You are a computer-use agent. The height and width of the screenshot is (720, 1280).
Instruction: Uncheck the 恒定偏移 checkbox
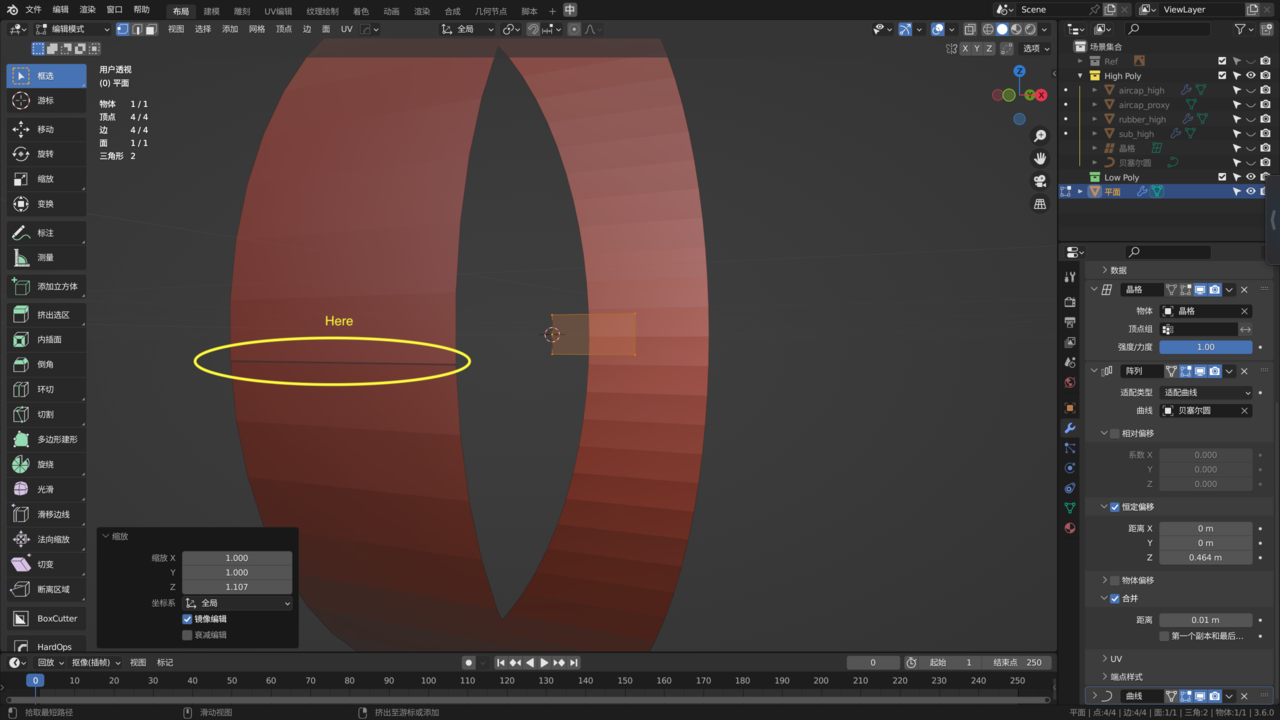[x=1115, y=507]
